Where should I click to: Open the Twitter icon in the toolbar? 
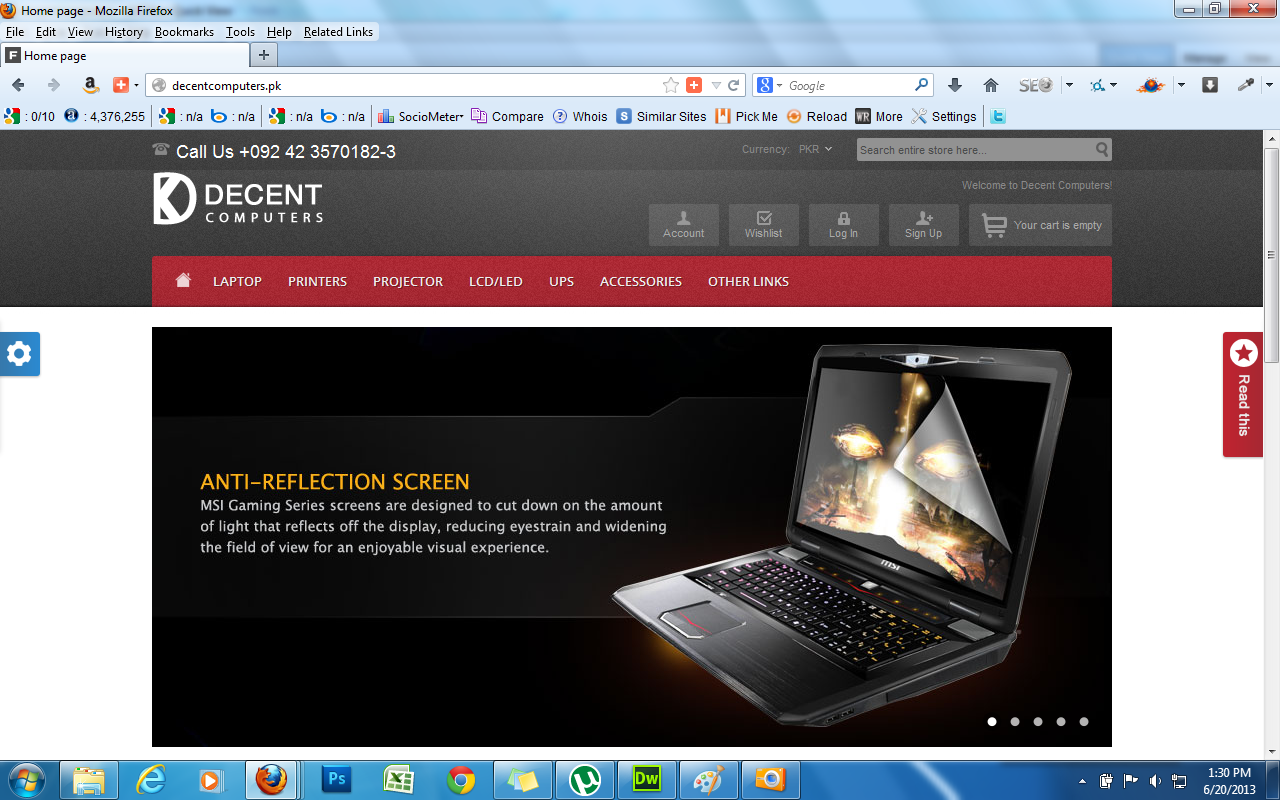pyautogui.click(x=998, y=116)
